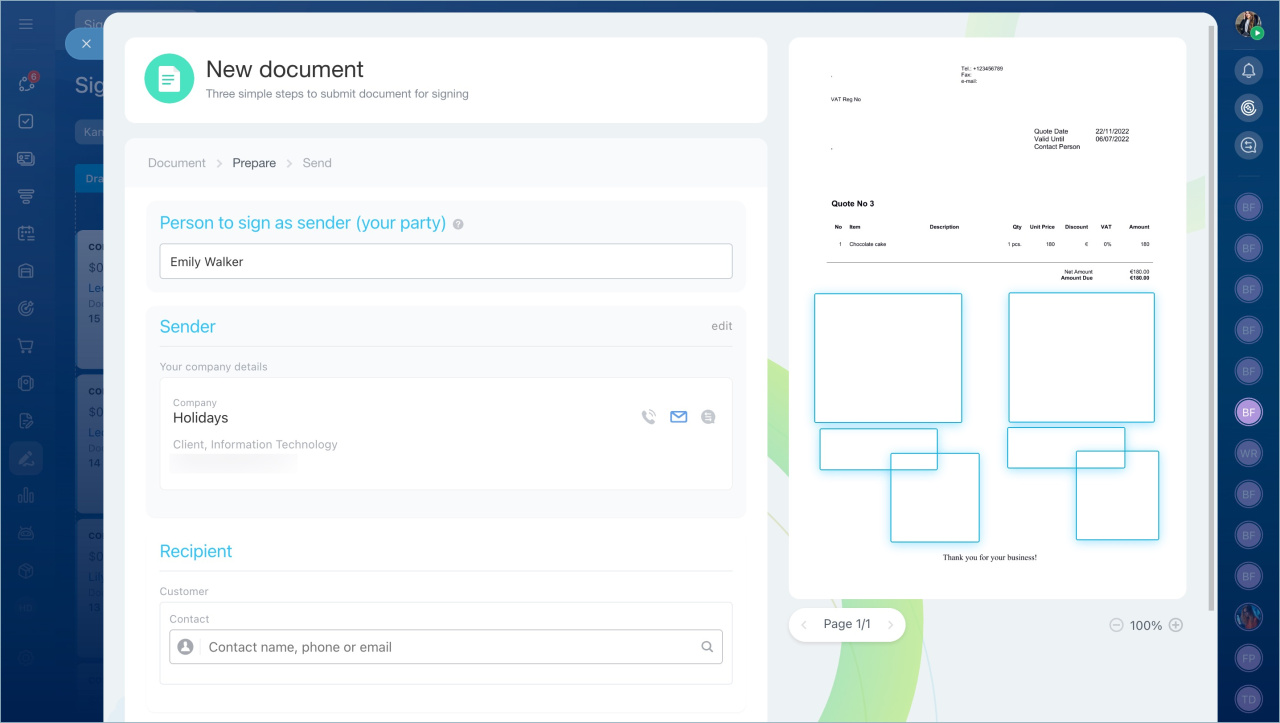Screen dimensions: 1280x723
Task: Click the phone call icon for Holidays company
Action: coord(649,417)
